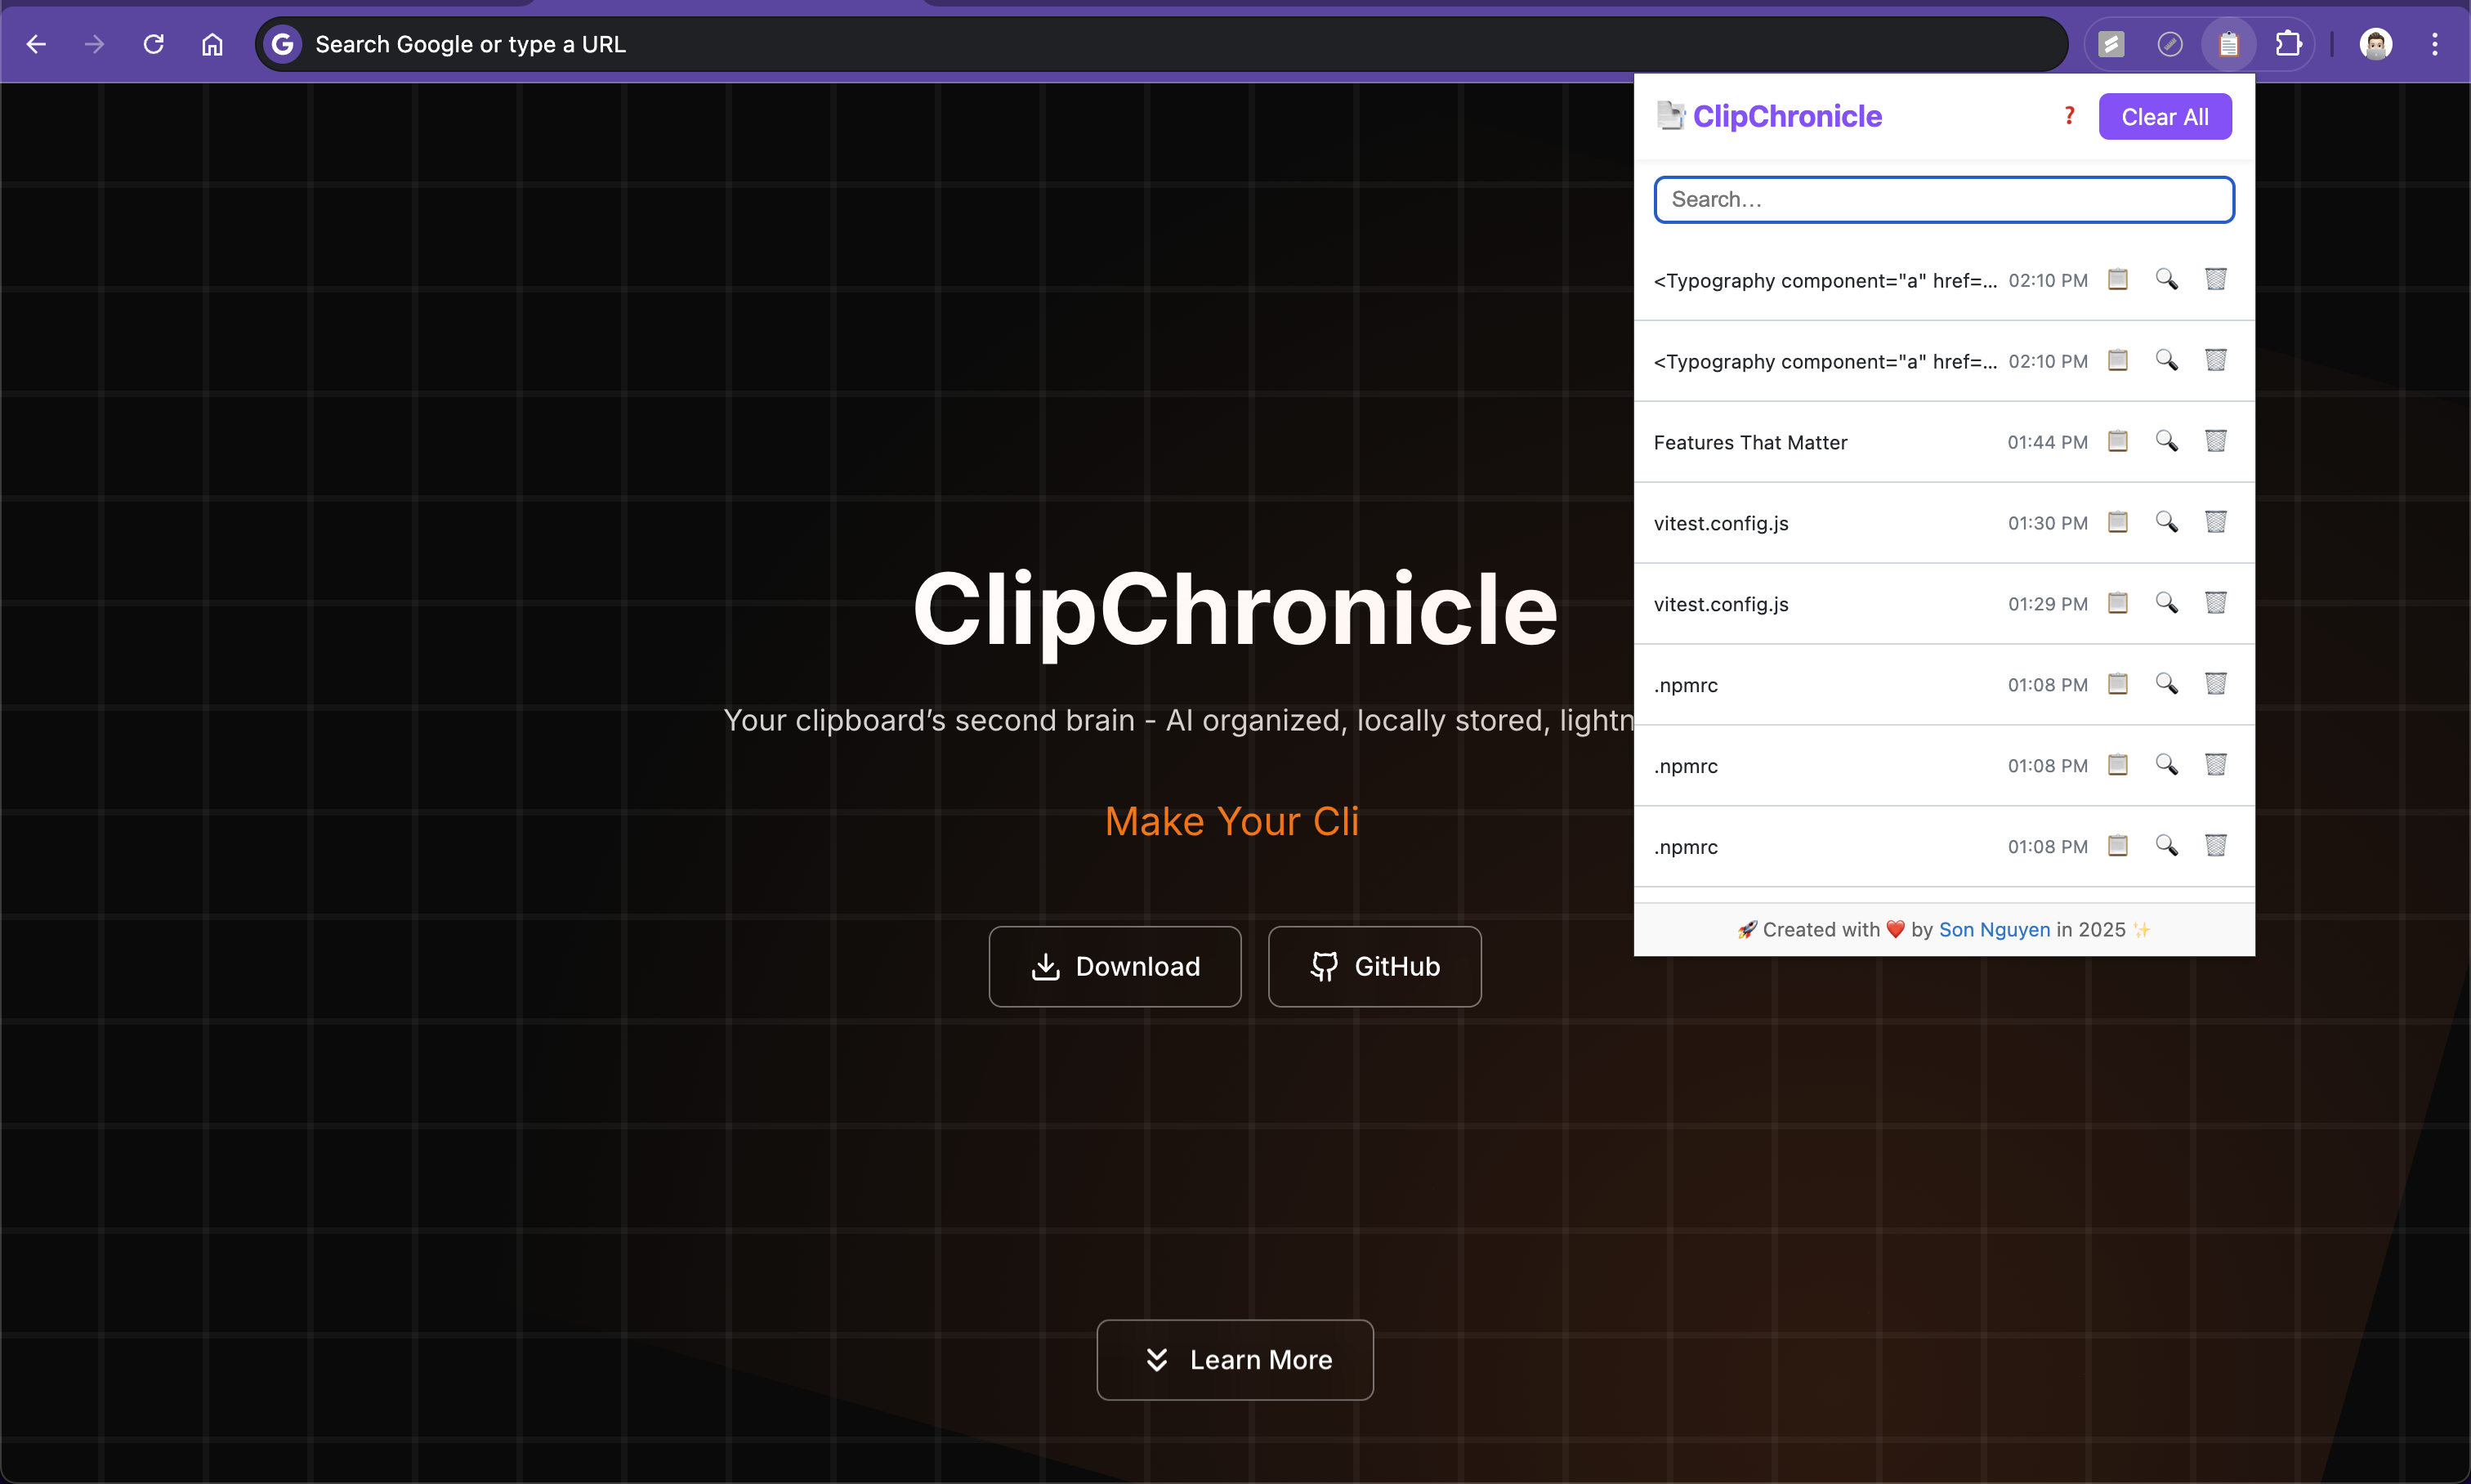The width and height of the screenshot is (2471, 1484).
Task: Preview the 01:30 PM vitest.config.js clip
Action: (2166, 522)
